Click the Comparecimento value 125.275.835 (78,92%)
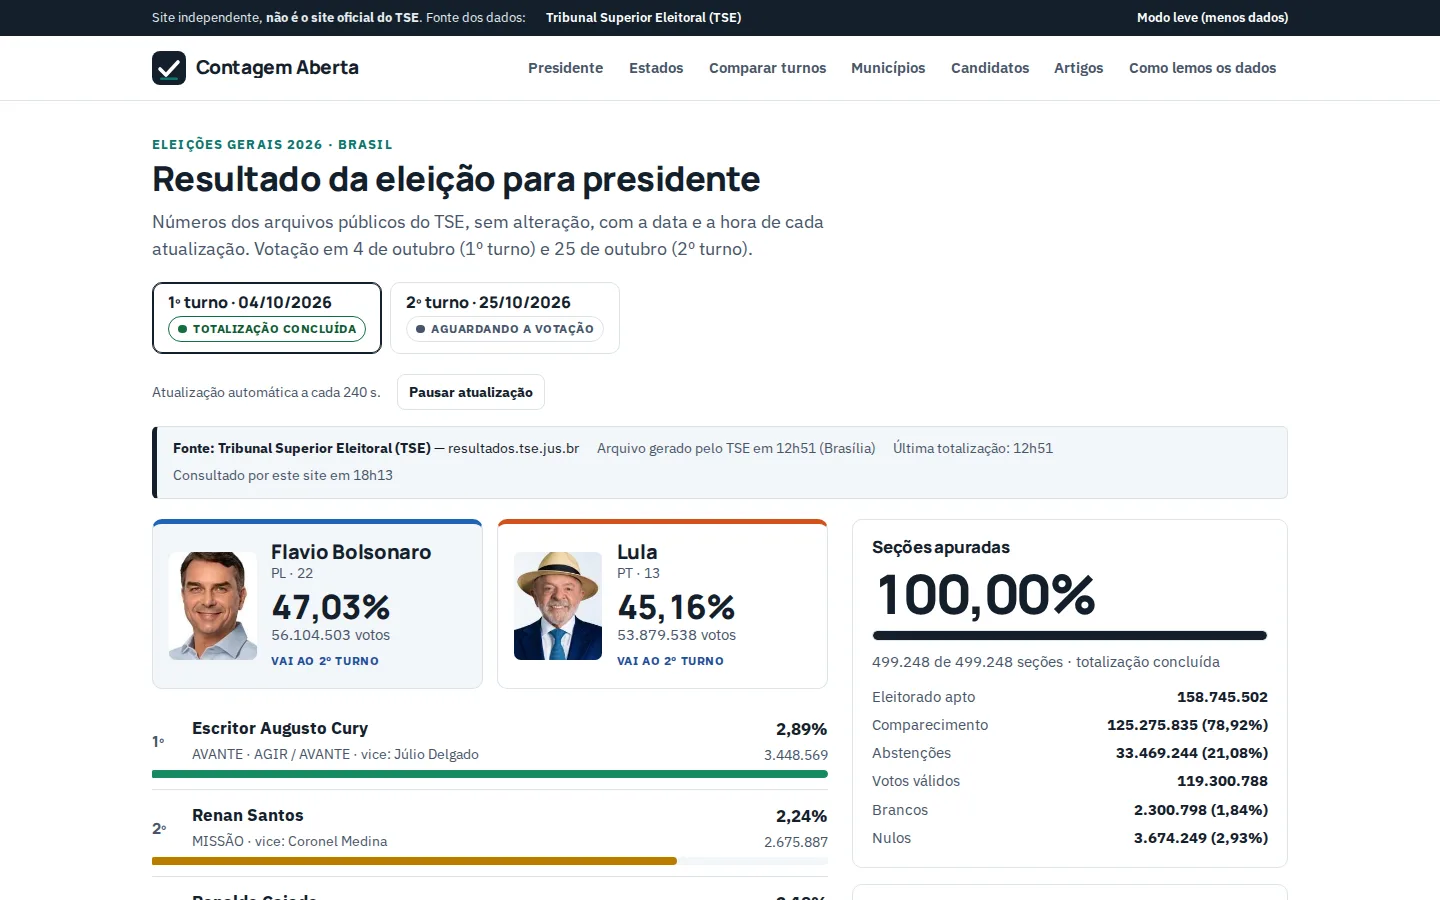This screenshot has height=900, width=1440. tap(1187, 725)
